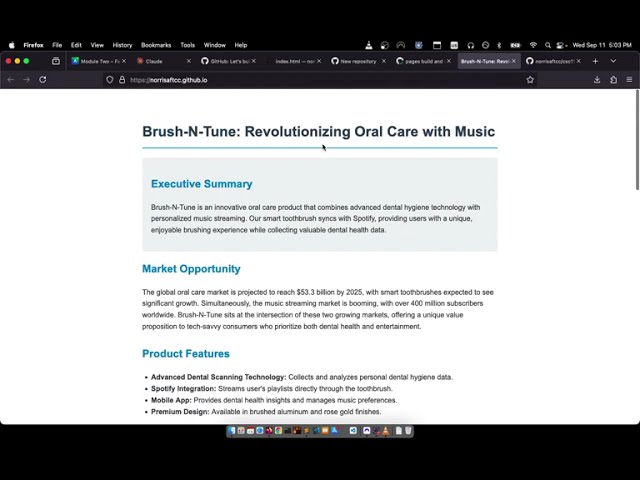Open the Extensions button
The height and width of the screenshot is (480, 640).
(613, 80)
